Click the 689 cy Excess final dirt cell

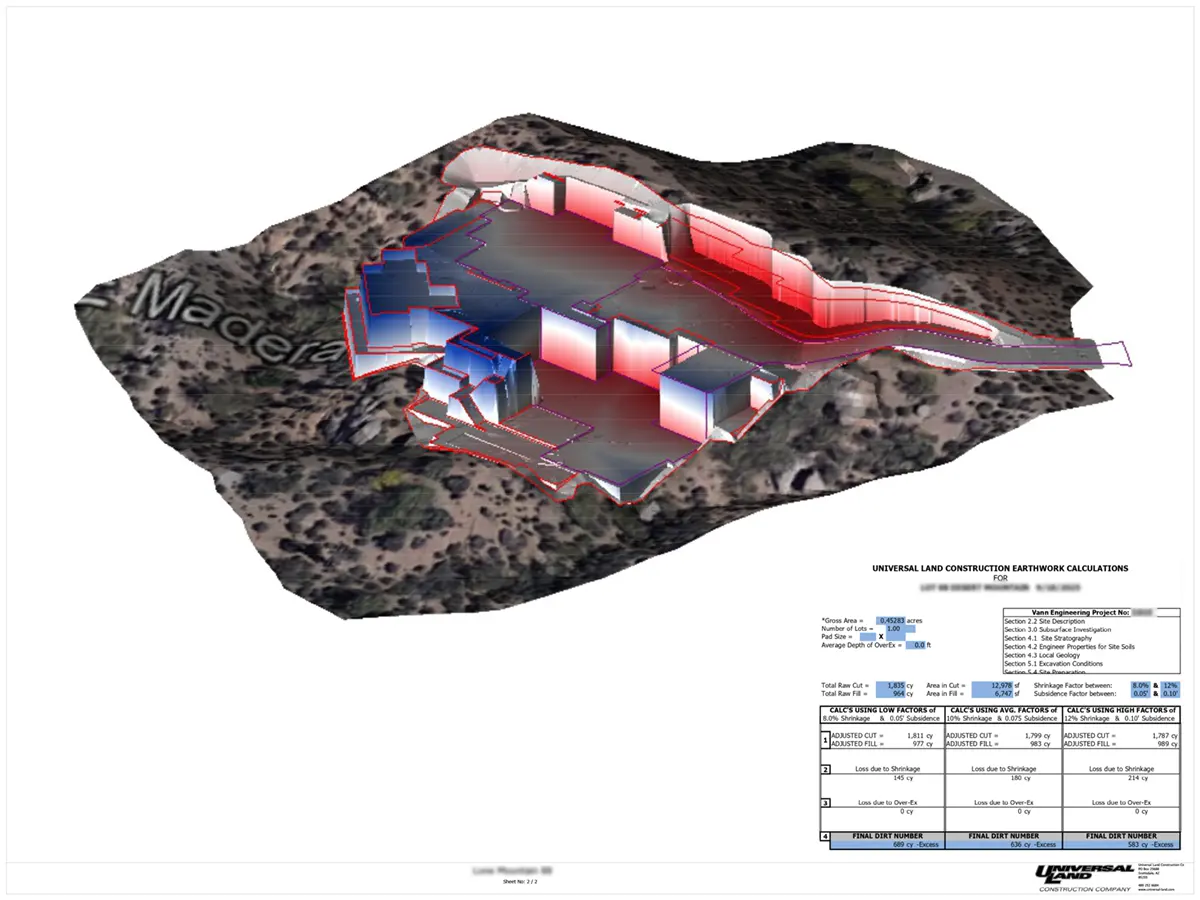[887, 845]
